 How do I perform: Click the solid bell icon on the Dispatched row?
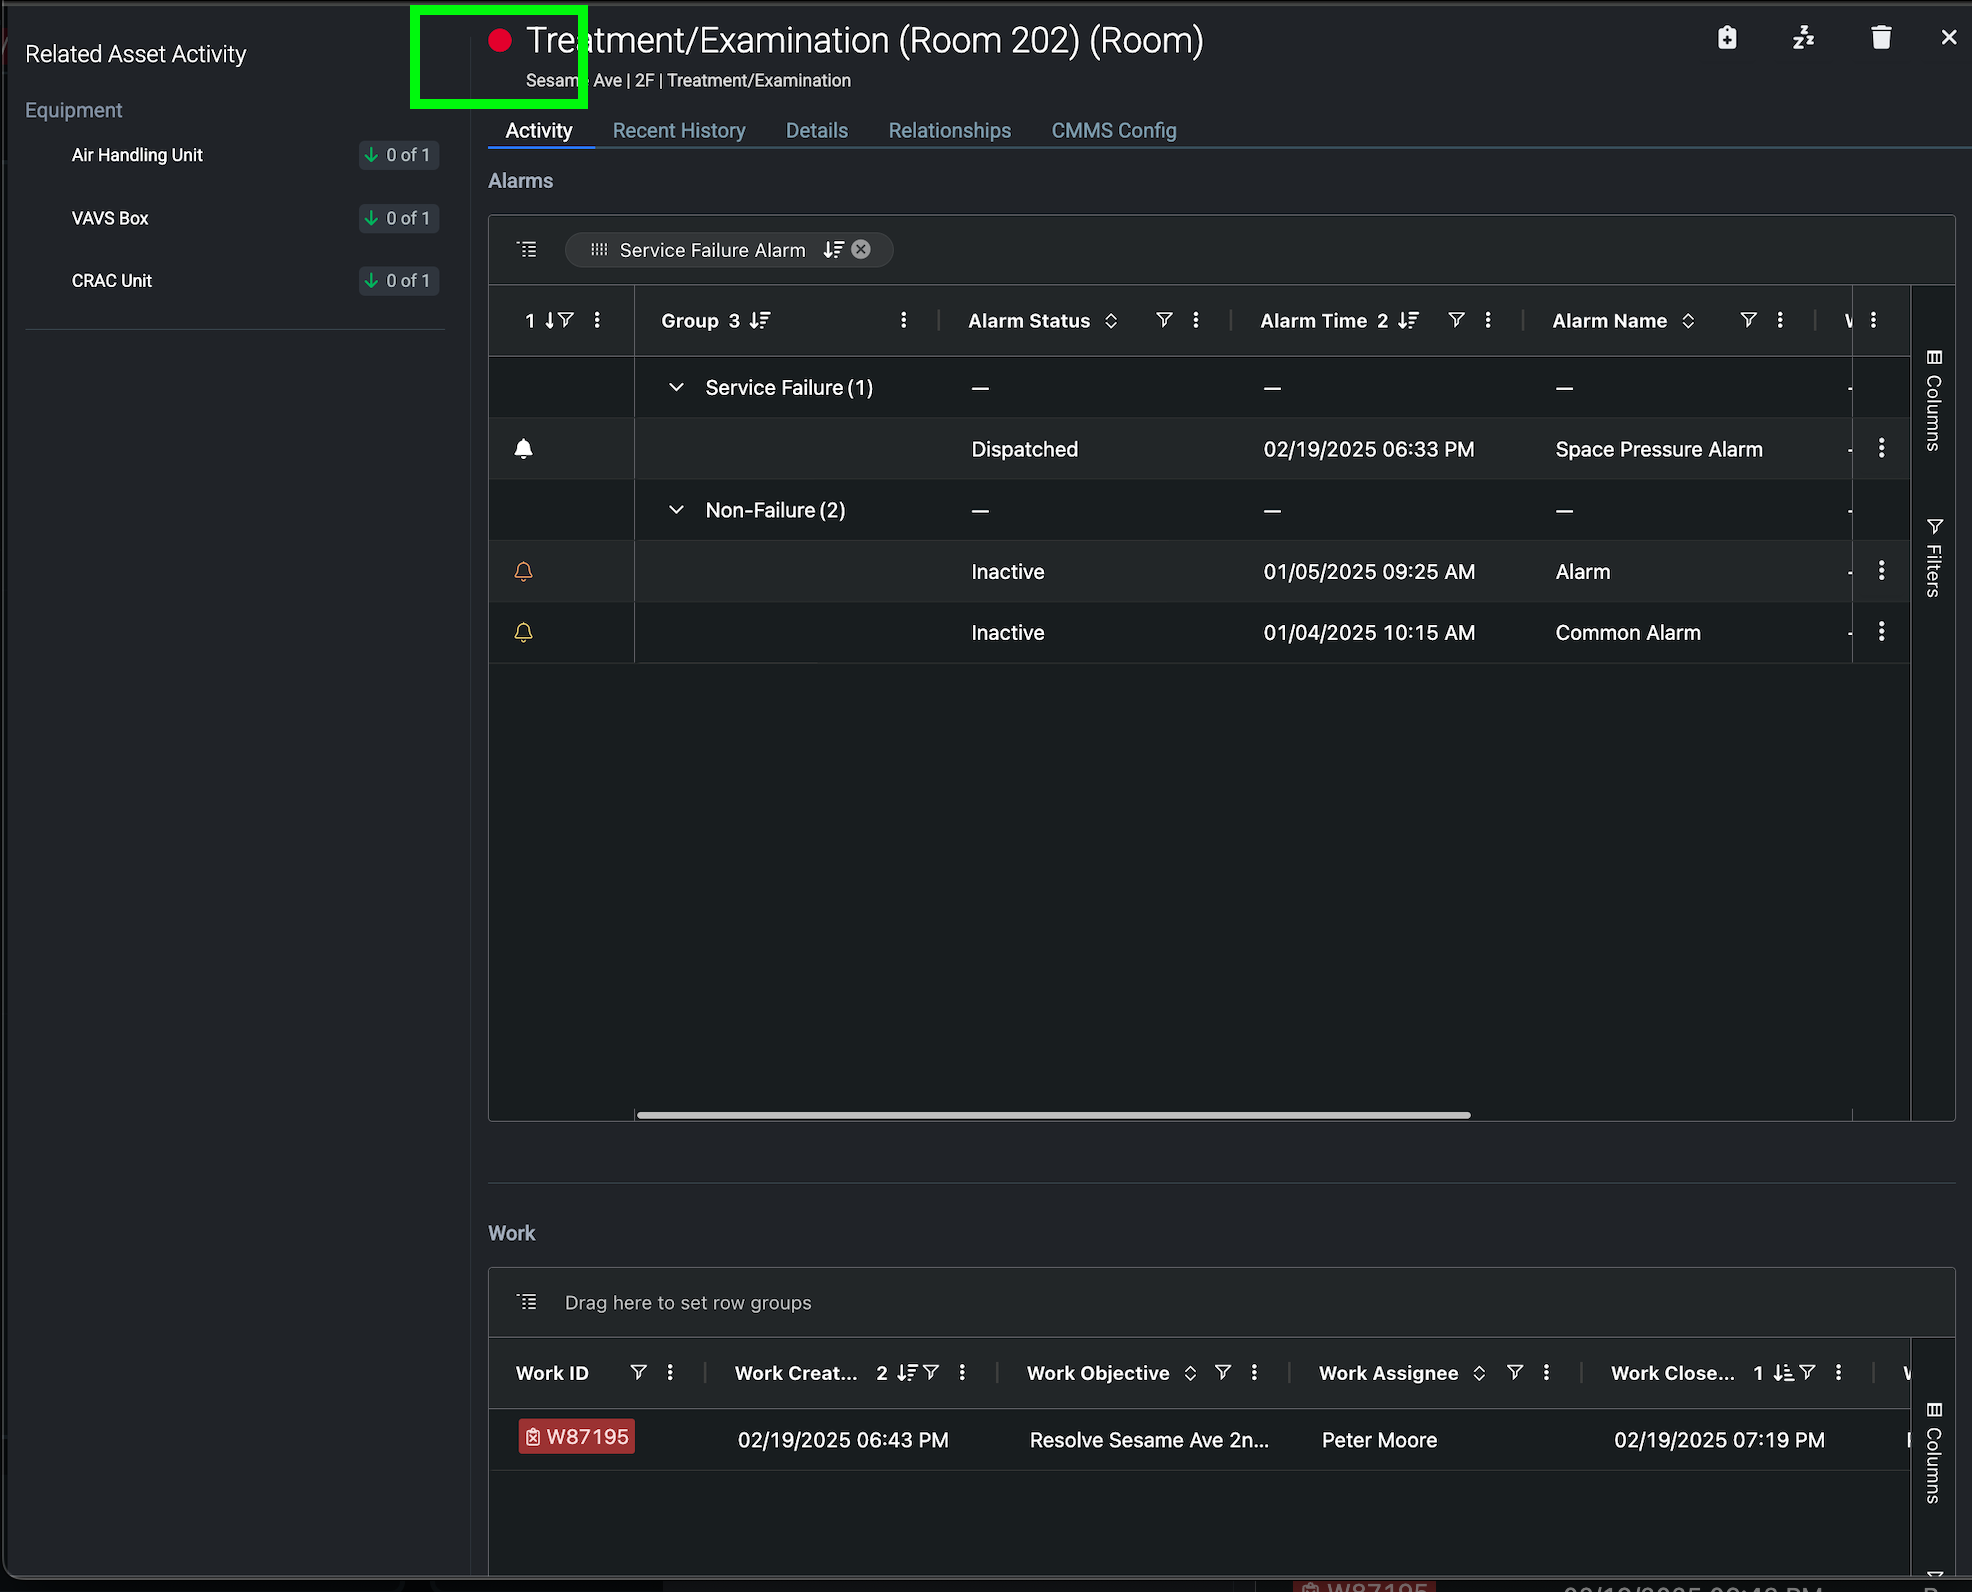pyautogui.click(x=523, y=449)
